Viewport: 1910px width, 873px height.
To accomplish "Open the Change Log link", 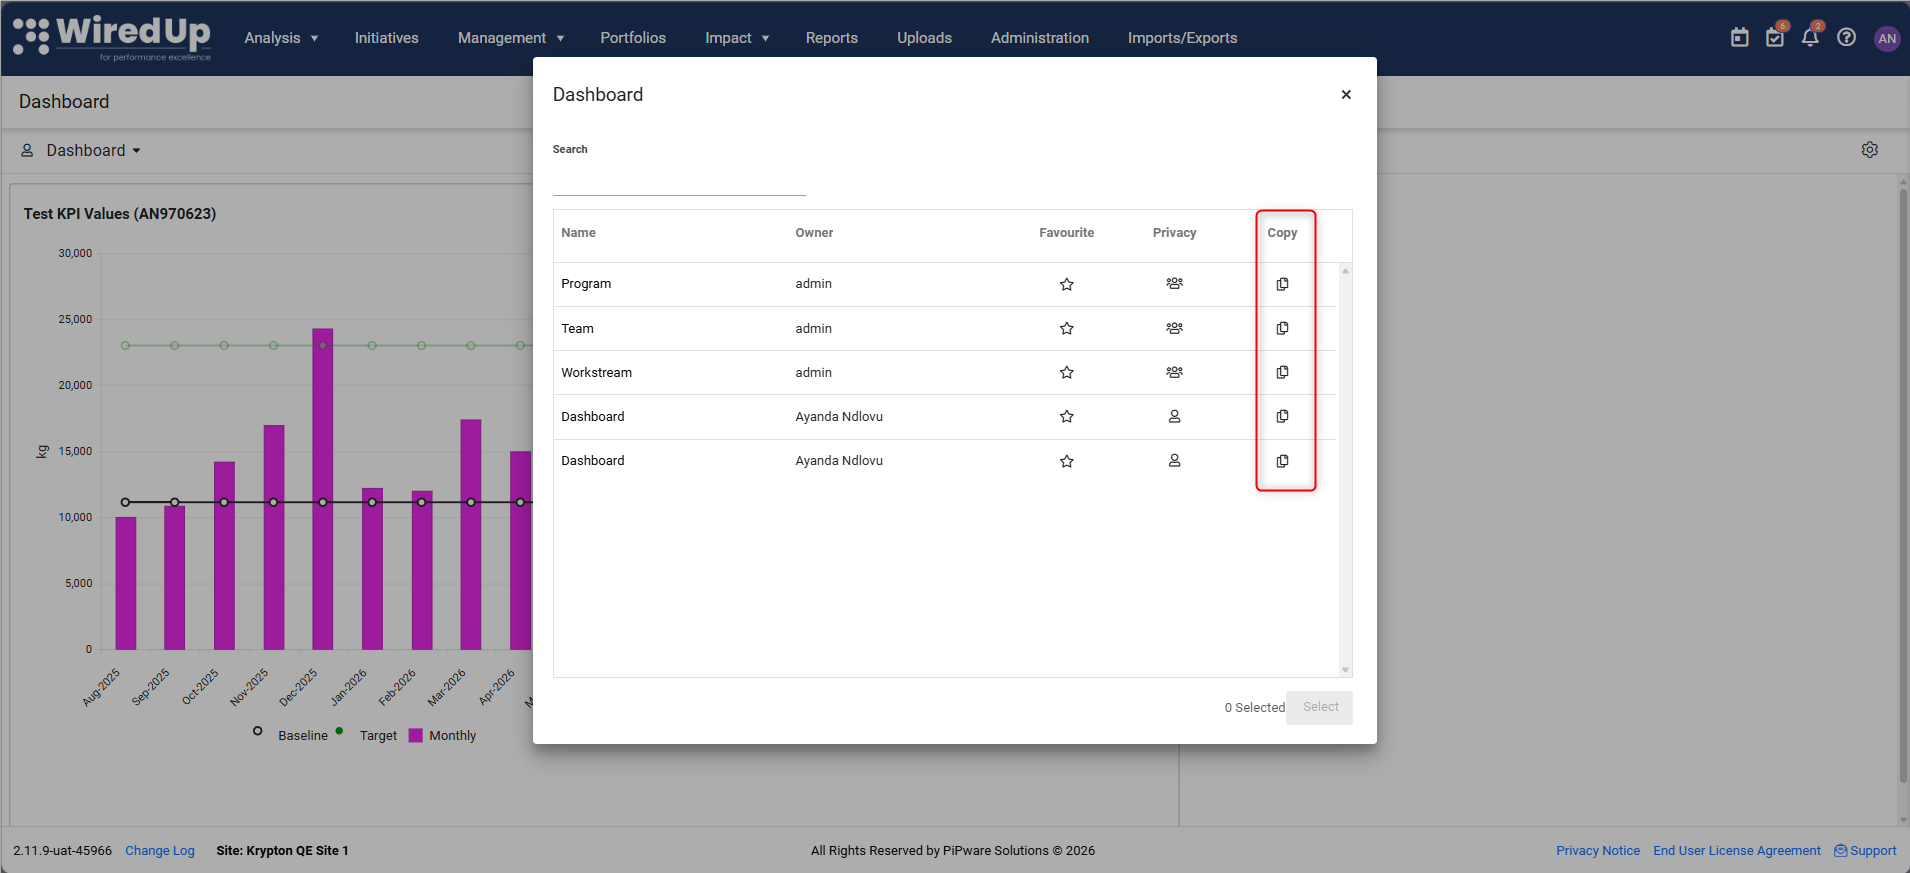I will coord(160,851).
